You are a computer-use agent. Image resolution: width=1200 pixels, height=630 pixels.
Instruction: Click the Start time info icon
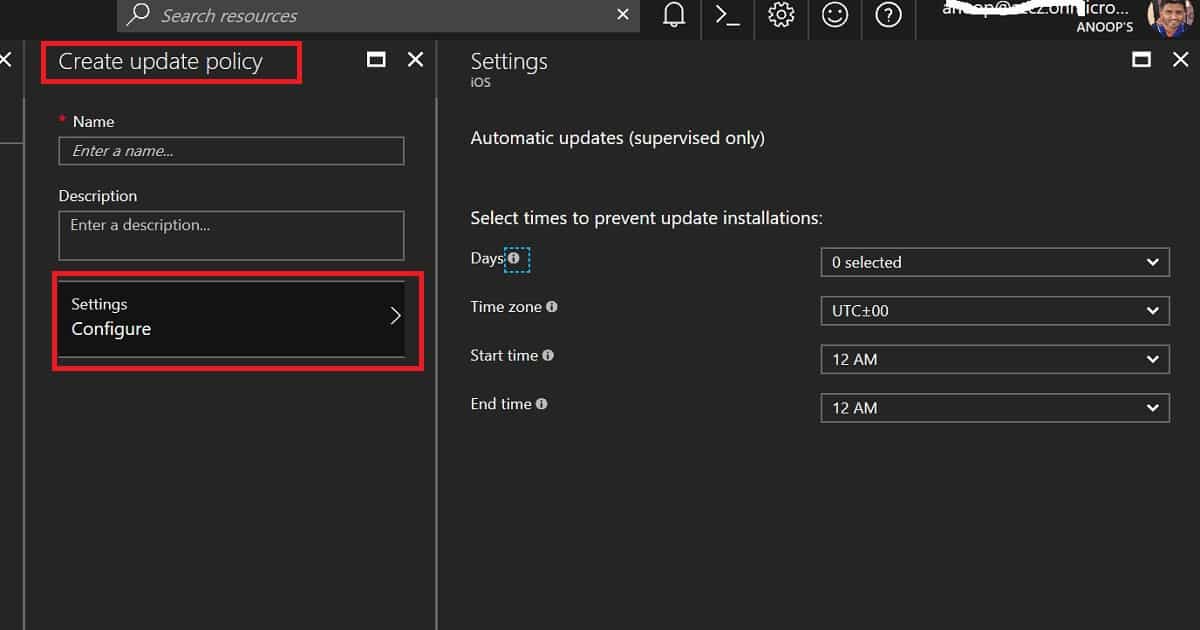click(x=548, y=355)
